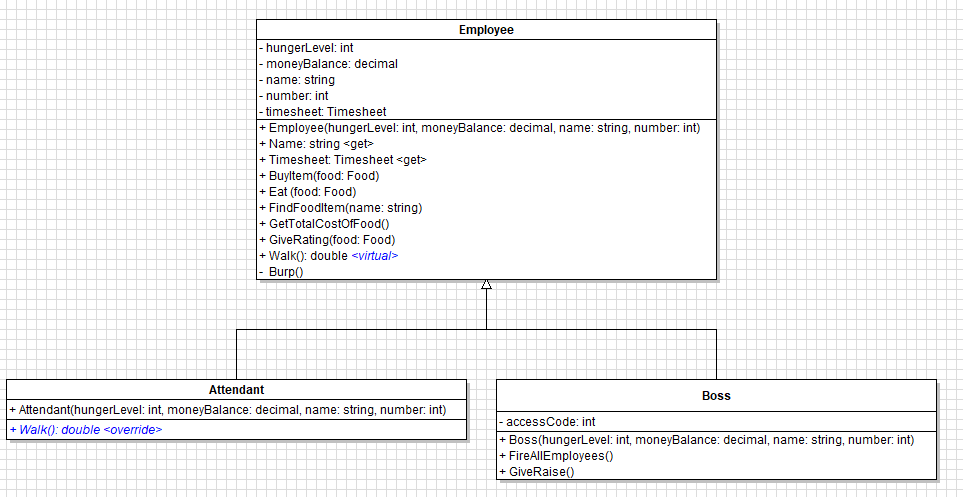Screen dimensions: 963x497
Task: Select the Boss class header
Action: click(x=716, y=396)
